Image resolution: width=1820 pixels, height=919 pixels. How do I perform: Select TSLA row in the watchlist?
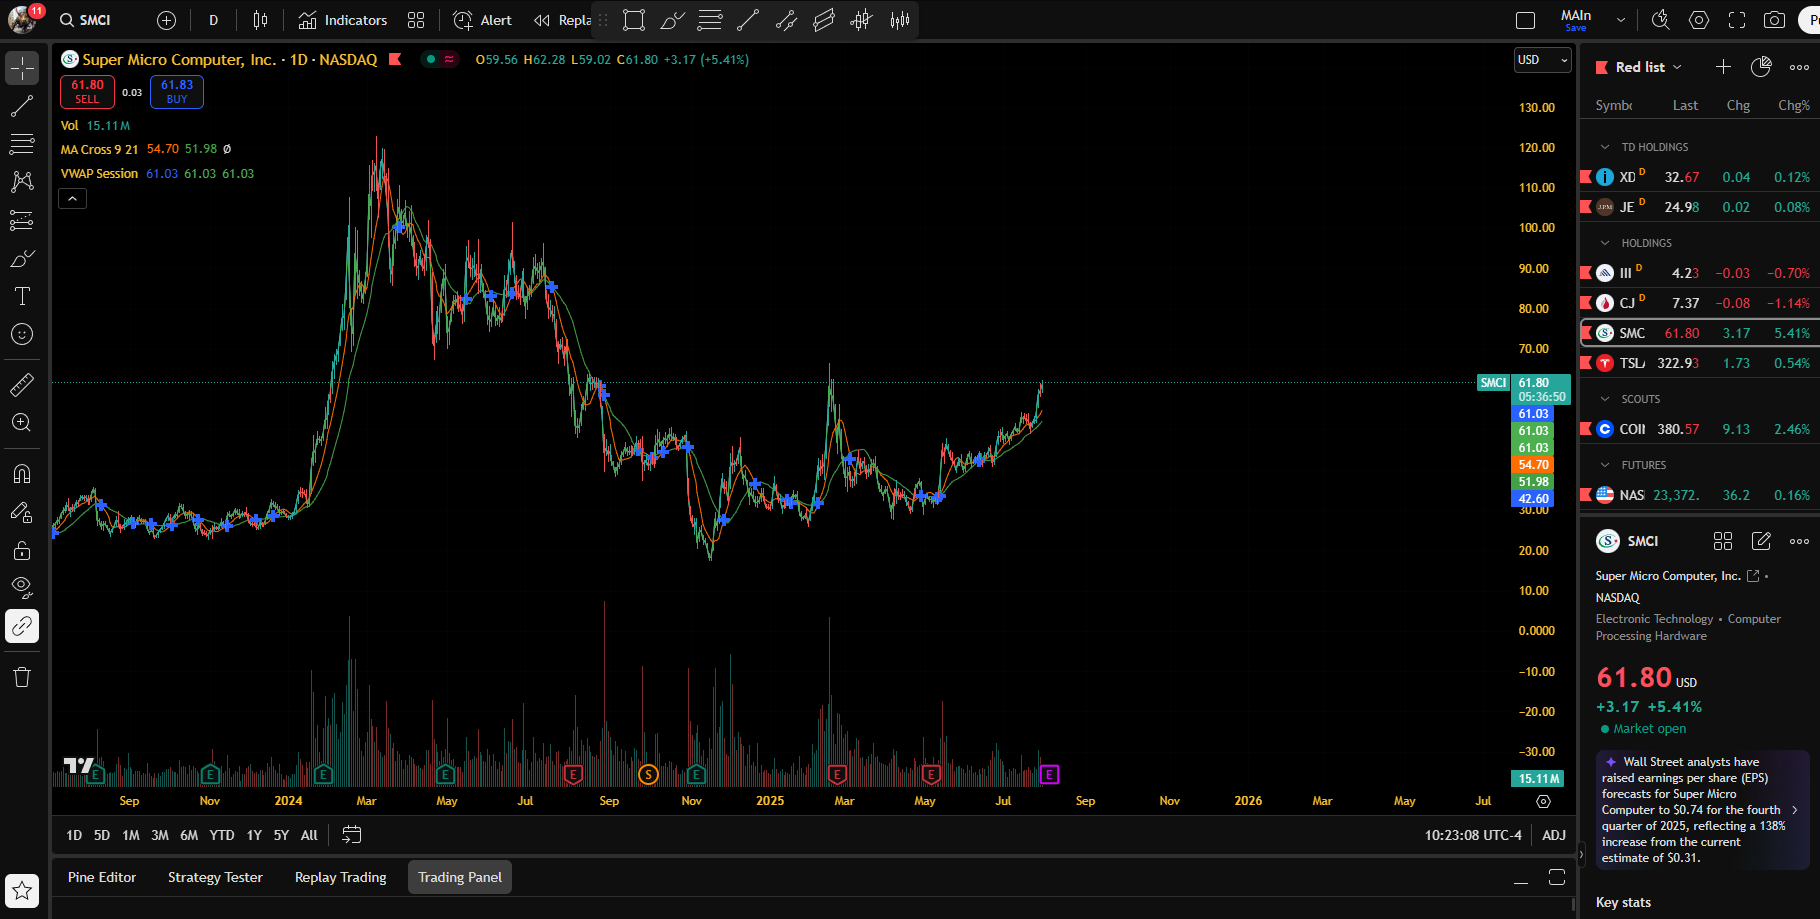coord(1700,363)
